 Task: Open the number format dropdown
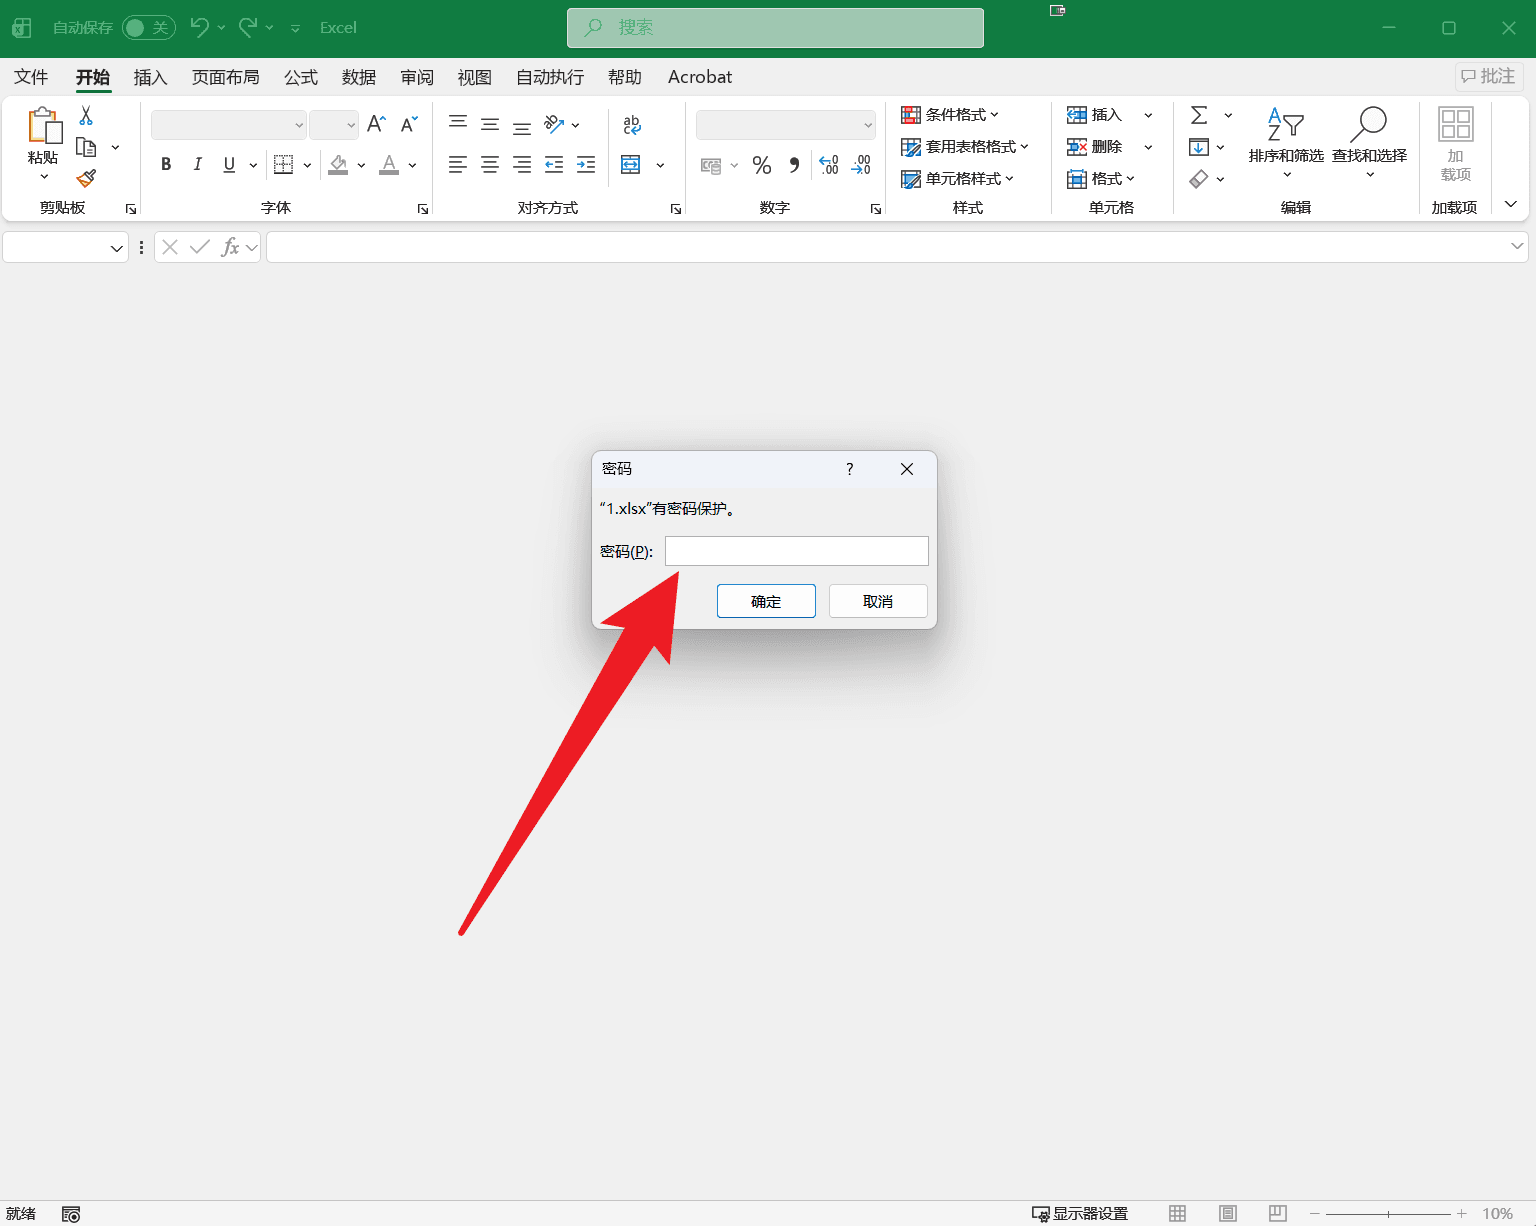[868, 125]
